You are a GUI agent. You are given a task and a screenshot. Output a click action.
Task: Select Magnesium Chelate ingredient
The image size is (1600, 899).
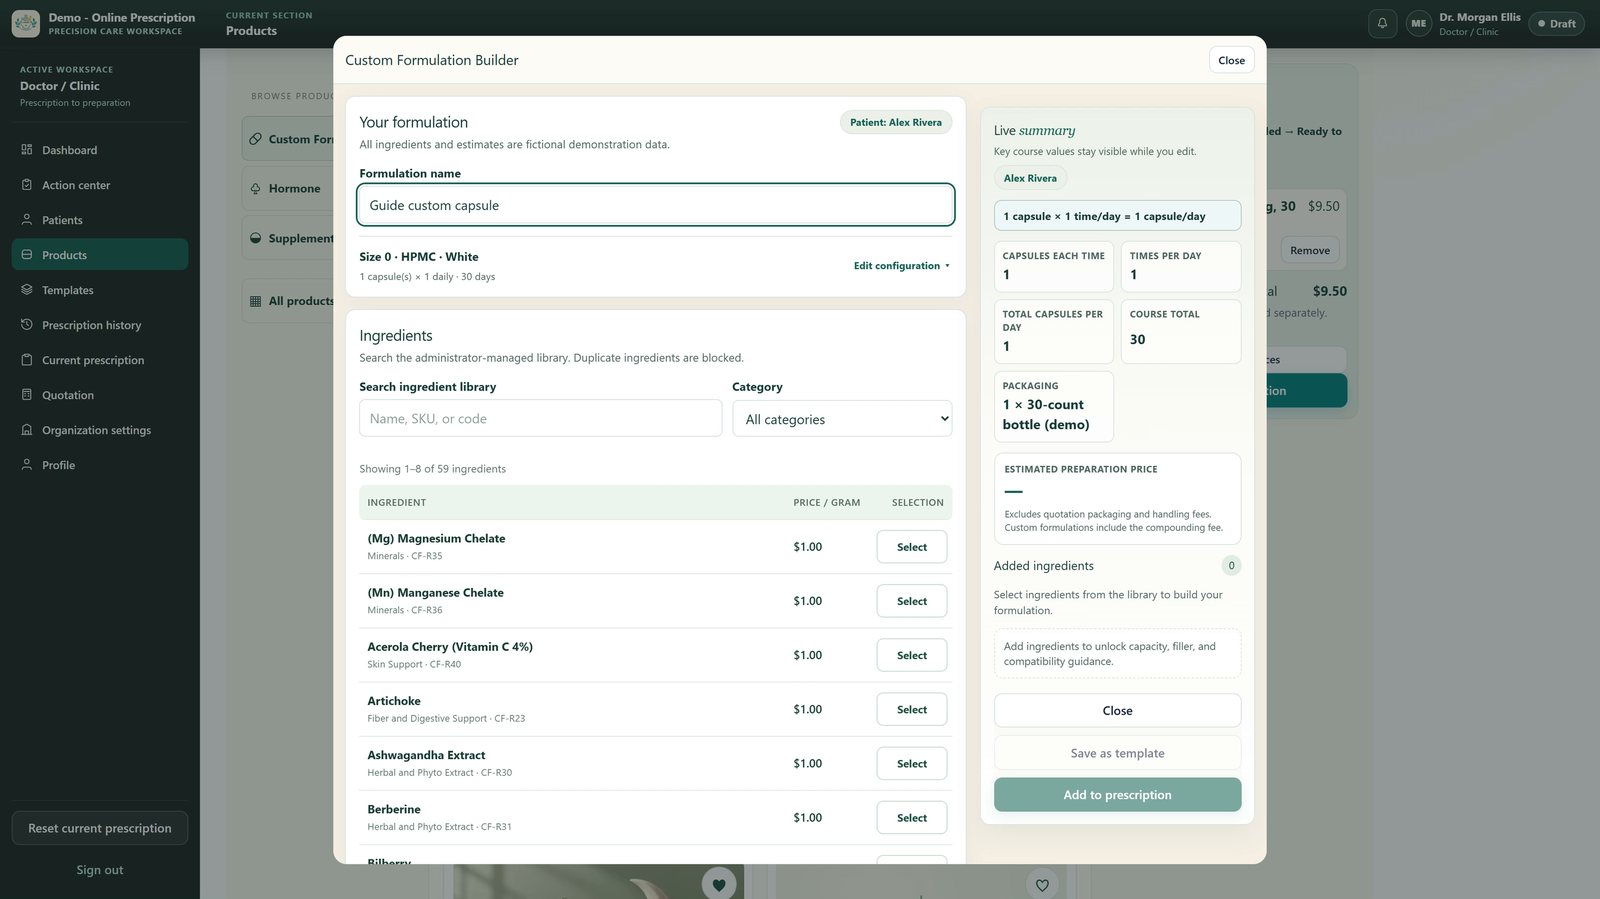(912, 547)
